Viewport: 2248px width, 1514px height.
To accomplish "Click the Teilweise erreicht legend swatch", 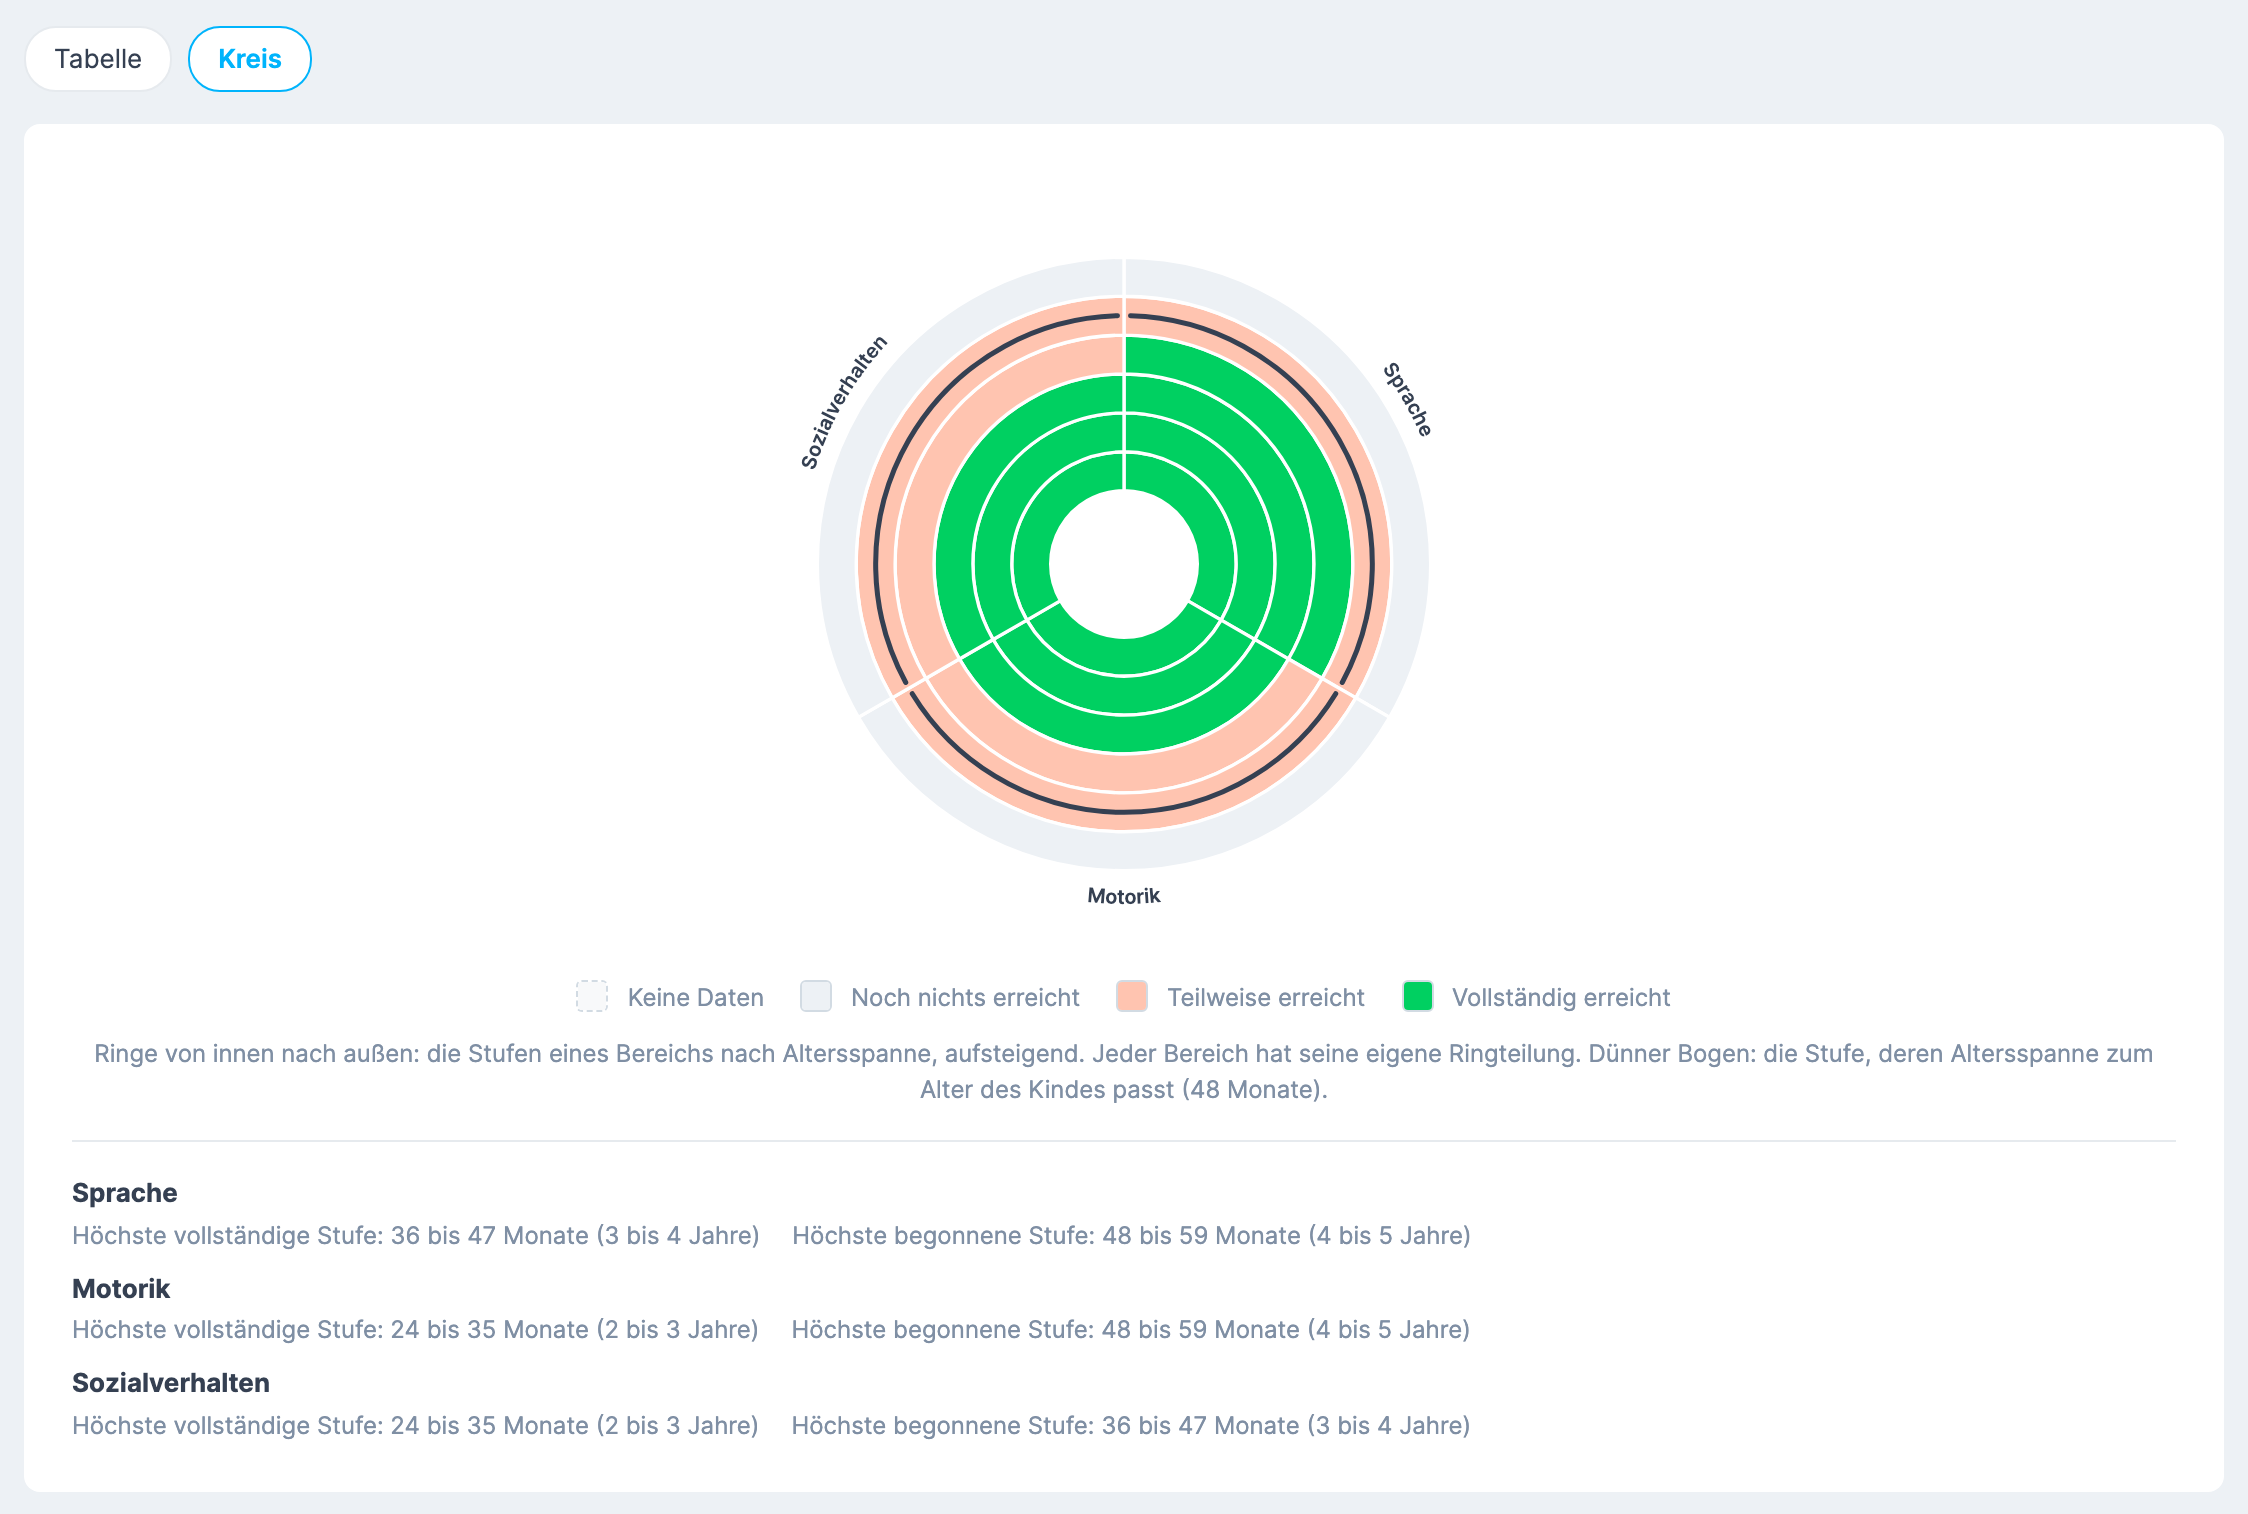I will [1132, 996].
